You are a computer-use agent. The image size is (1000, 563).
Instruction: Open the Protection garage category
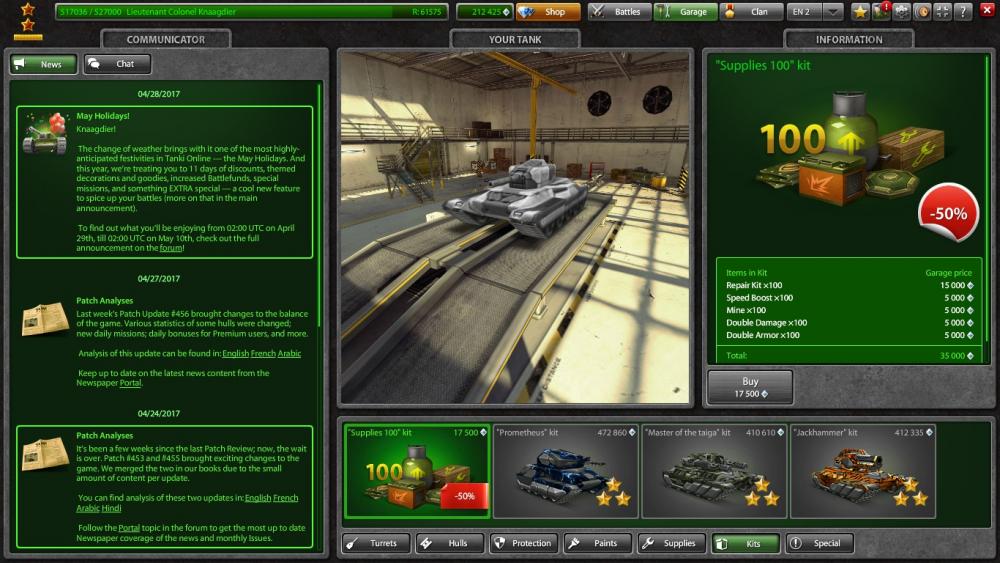tap(523, 543)
